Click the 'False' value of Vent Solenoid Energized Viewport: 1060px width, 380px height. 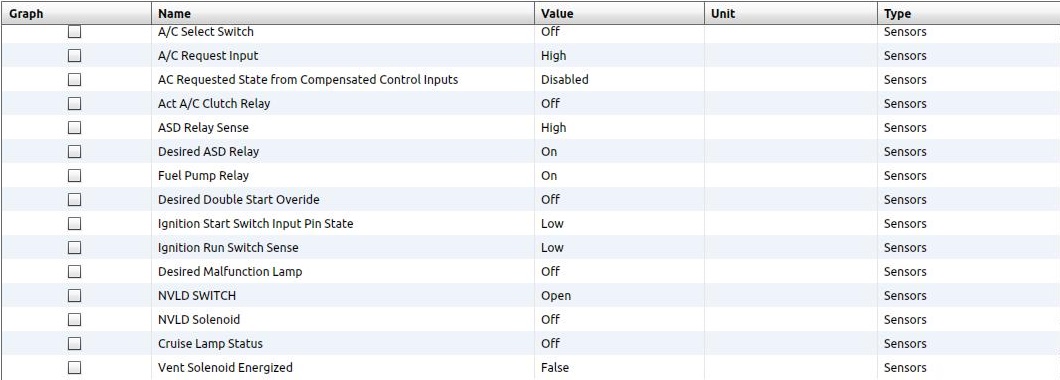pos(555,367)
